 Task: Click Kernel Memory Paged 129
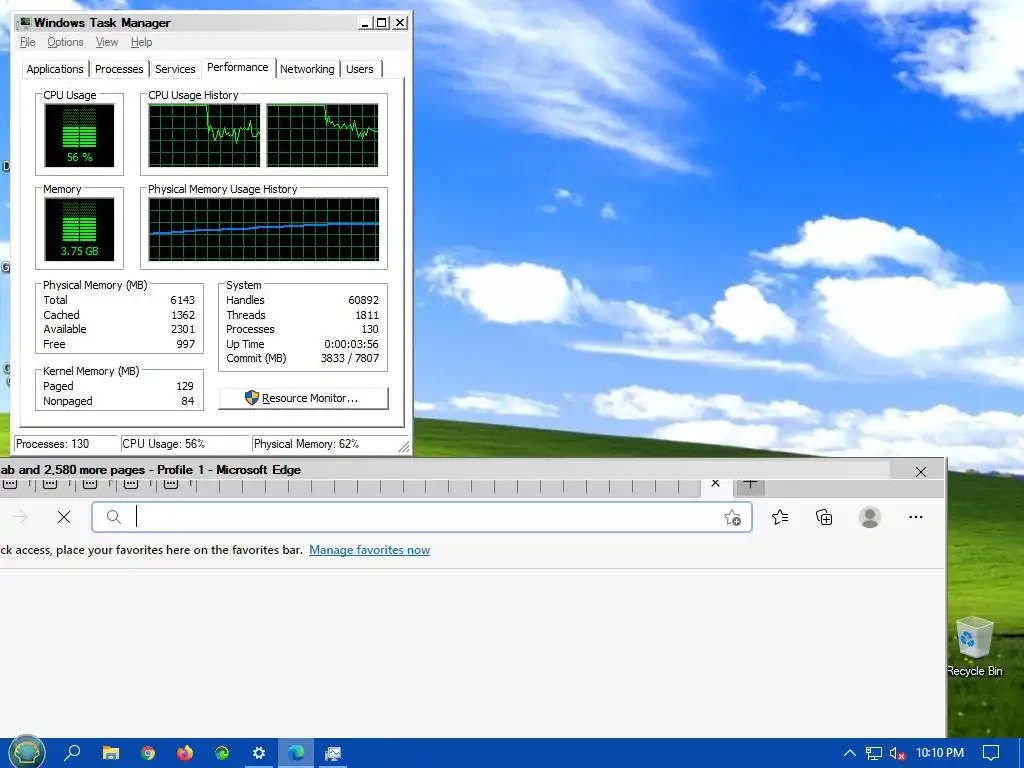[x=185, y=387]
